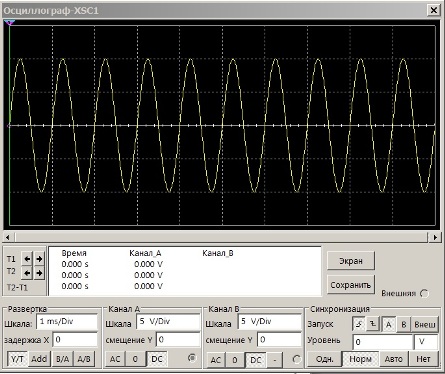Move cursor T2 right with arrow
Image resolution: width=445 pixels, height=374 pixels.
(39, 273)
